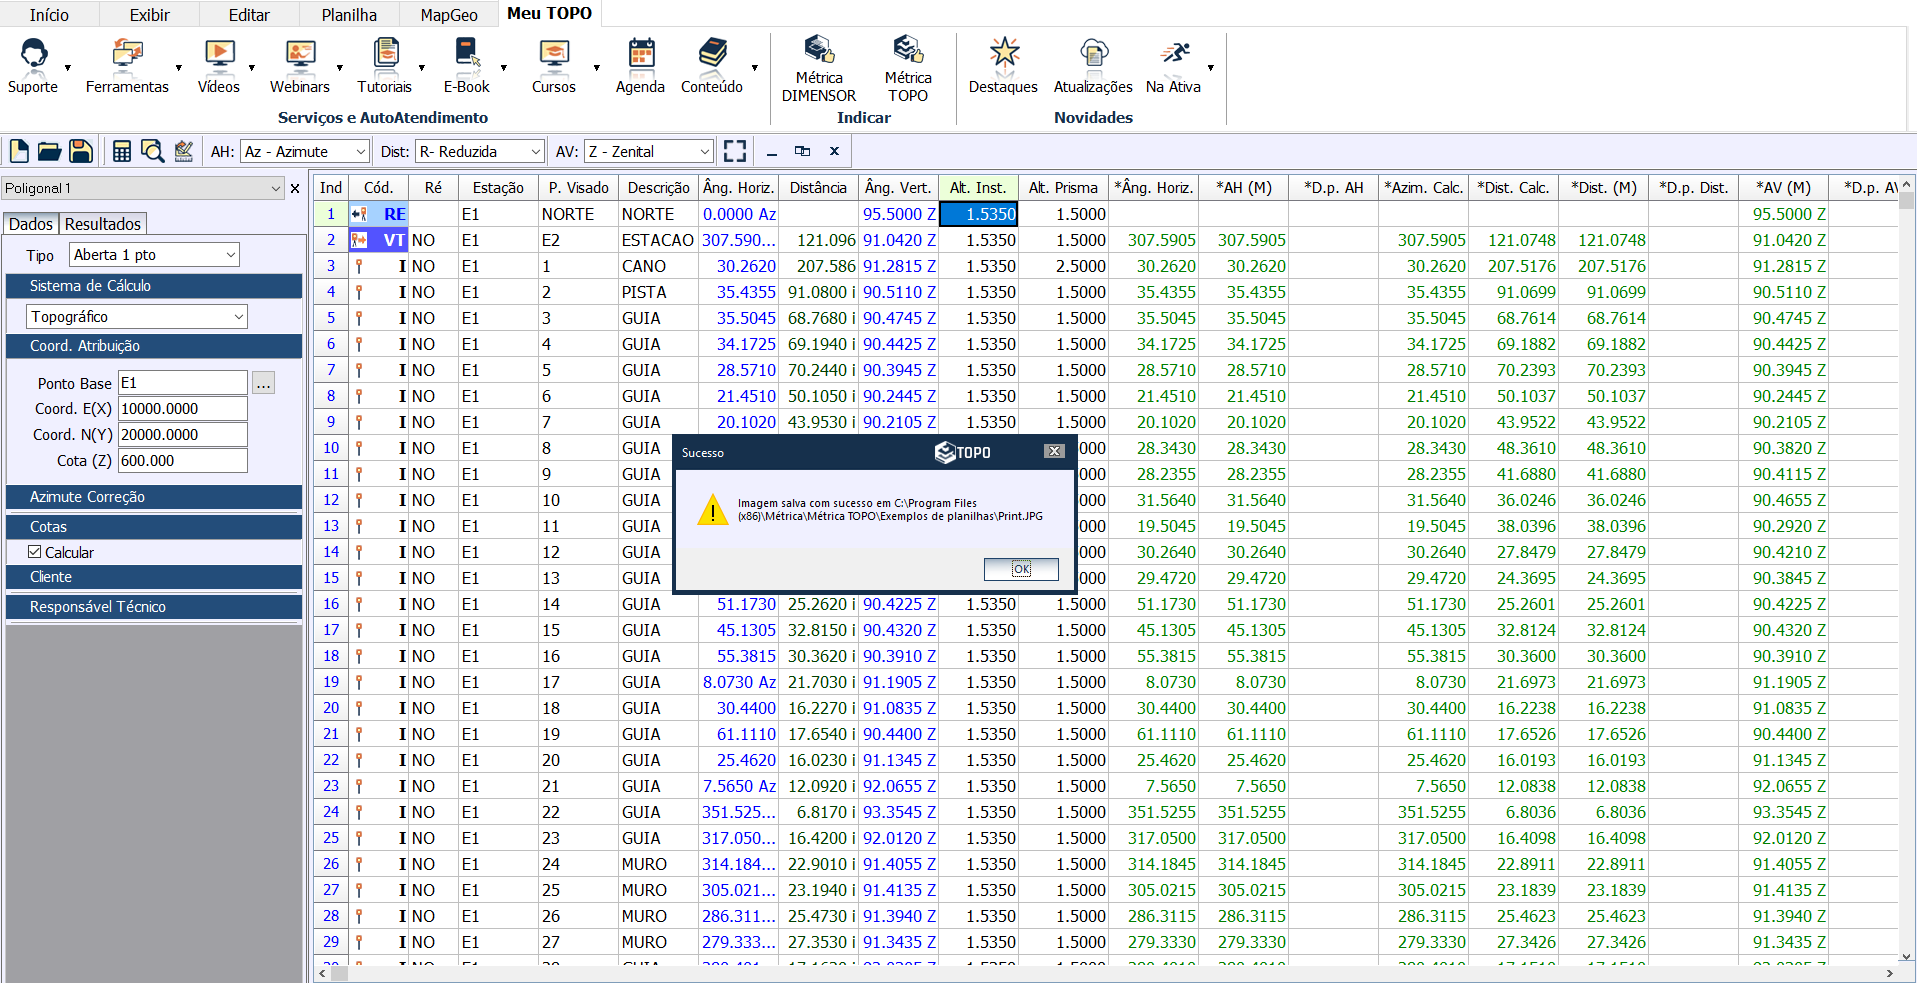
Task: Click the magnifier search sheet icon
Action: coord(152,151)
